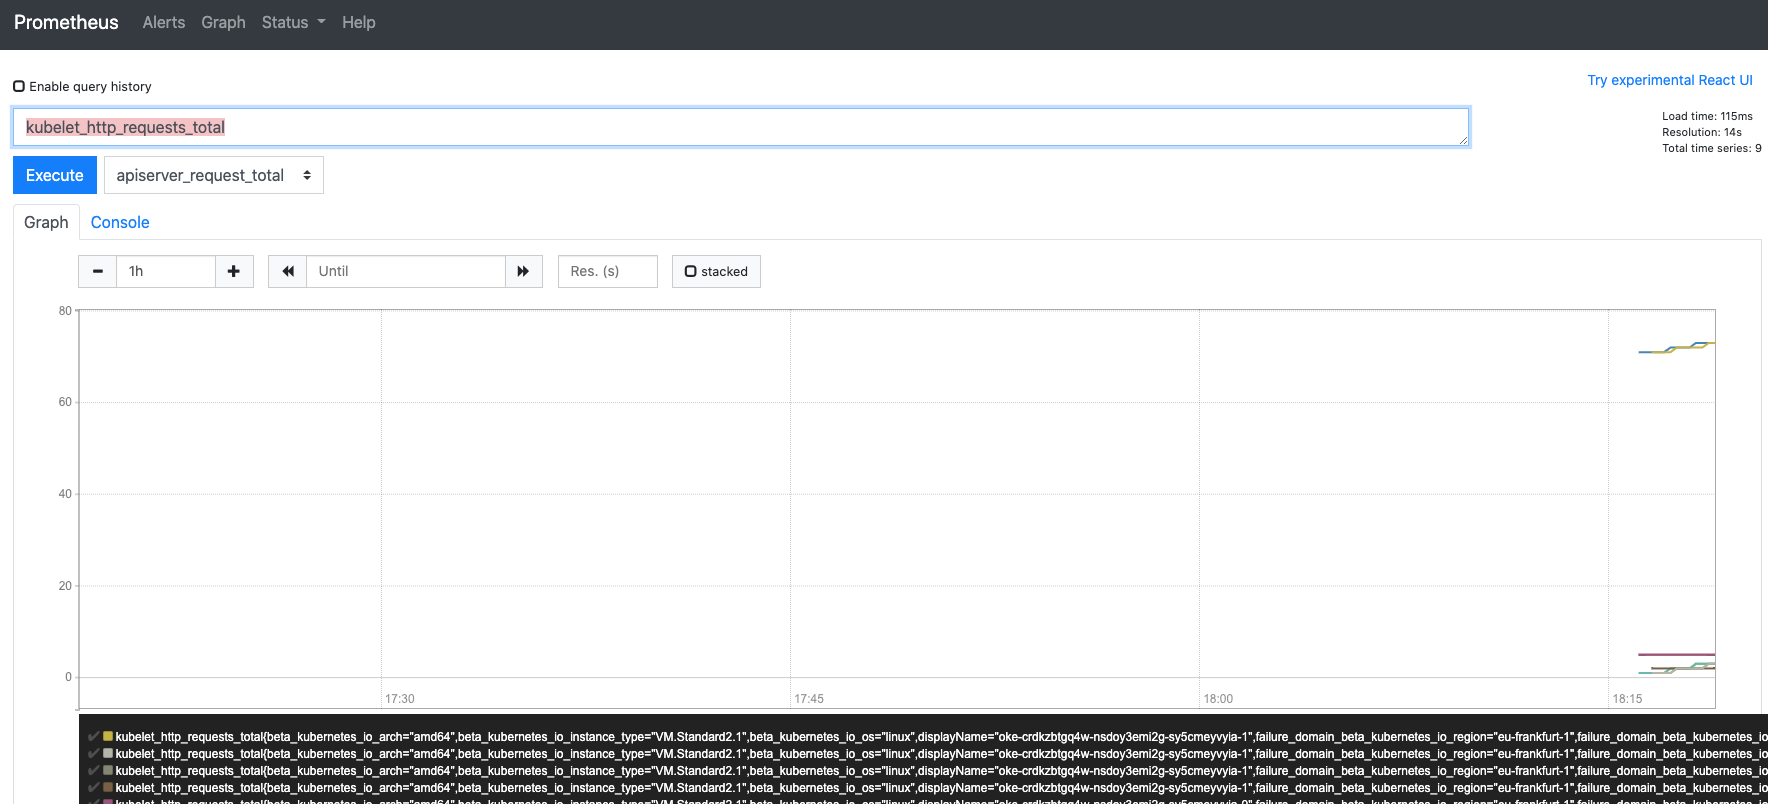The image size is (1768, 804).
Task: Click the Prometheus brand link
Action: (x=66, y=22)
